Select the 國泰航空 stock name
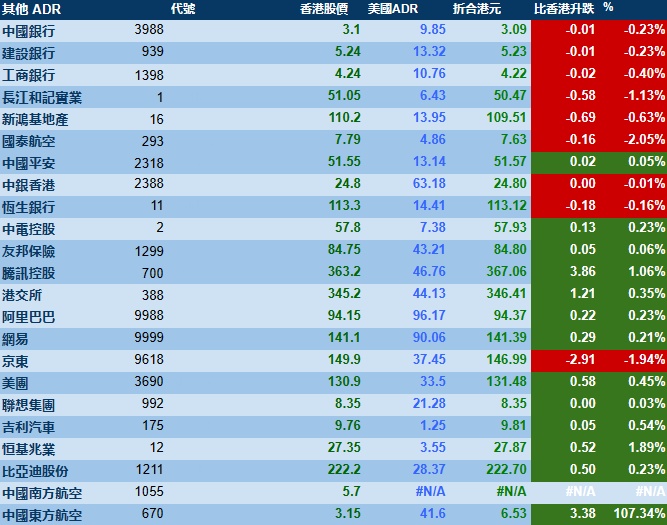Screen dimensions: 667x525 29,141
